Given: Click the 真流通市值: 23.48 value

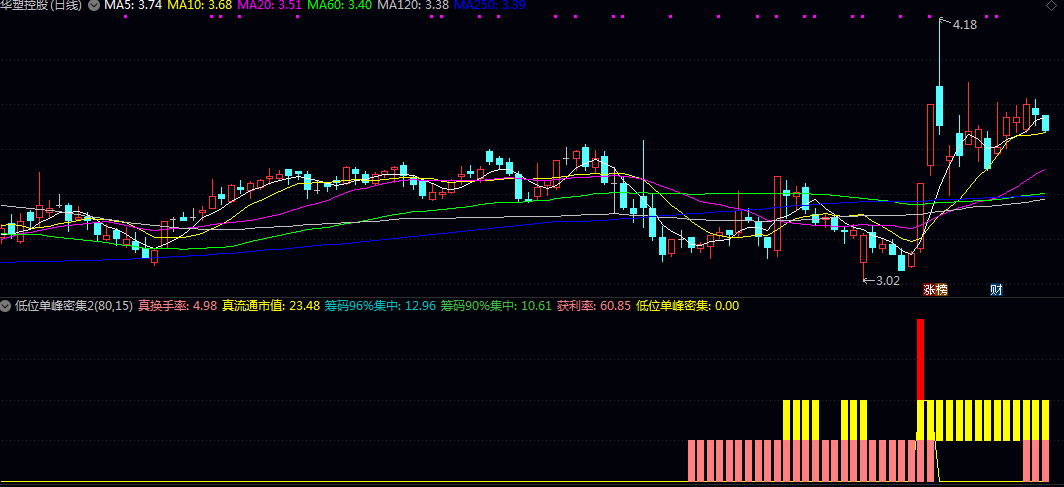Looking at the screenshot, I should pos(271,306).
